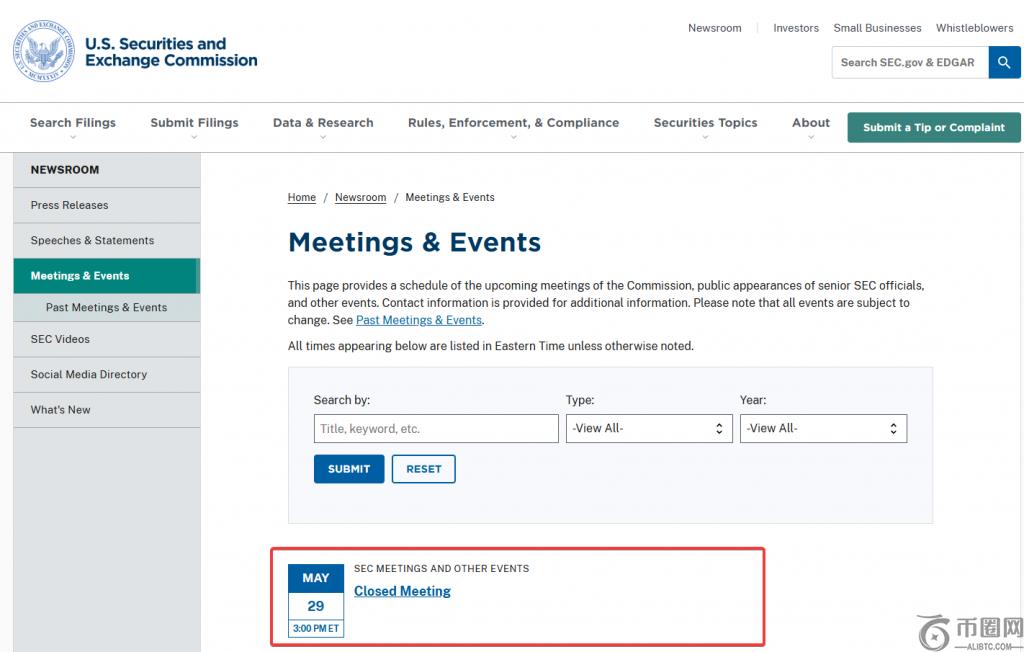Click the Submit a Tip or Complaint button
Viewport: 1024px width, 652px height.
point(933,127)
